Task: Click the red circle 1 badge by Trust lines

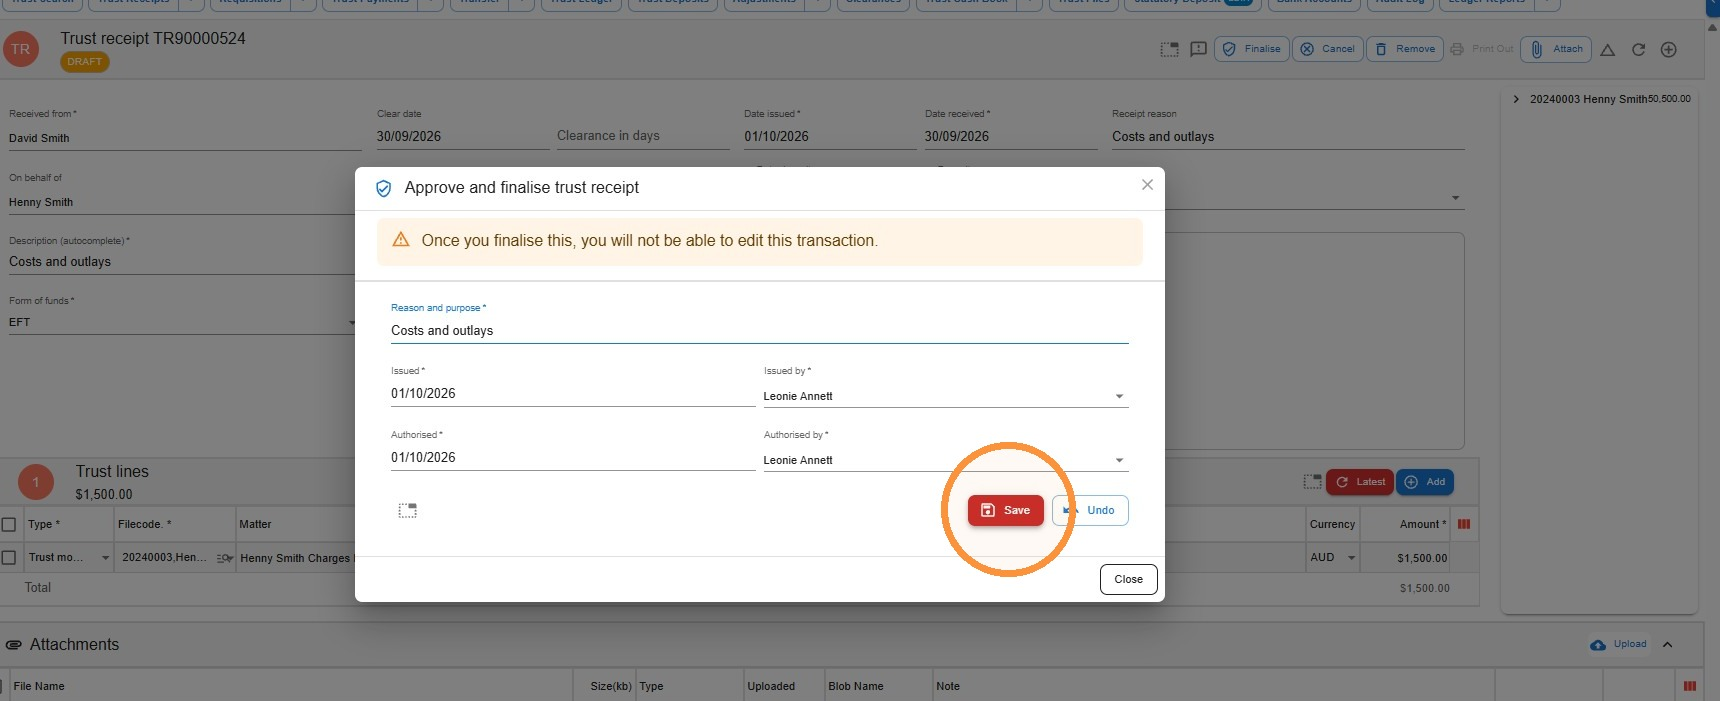Action: pyautogui.click(x=36, y=483)
